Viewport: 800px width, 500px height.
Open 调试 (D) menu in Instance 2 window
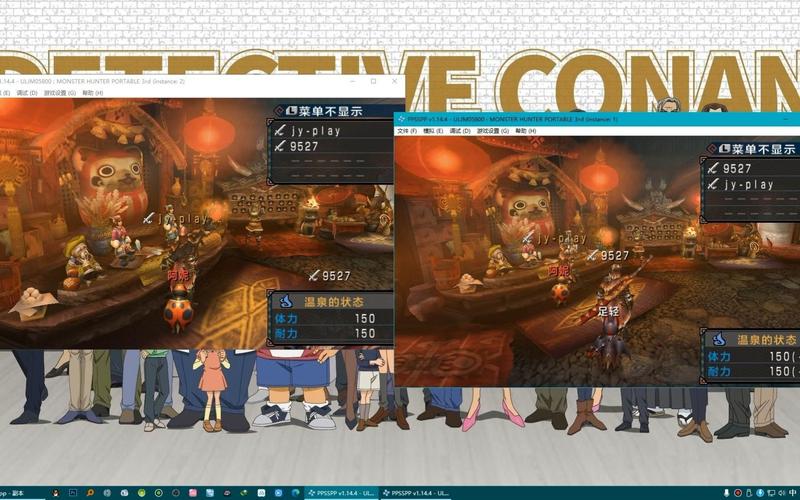pos(27,93)
